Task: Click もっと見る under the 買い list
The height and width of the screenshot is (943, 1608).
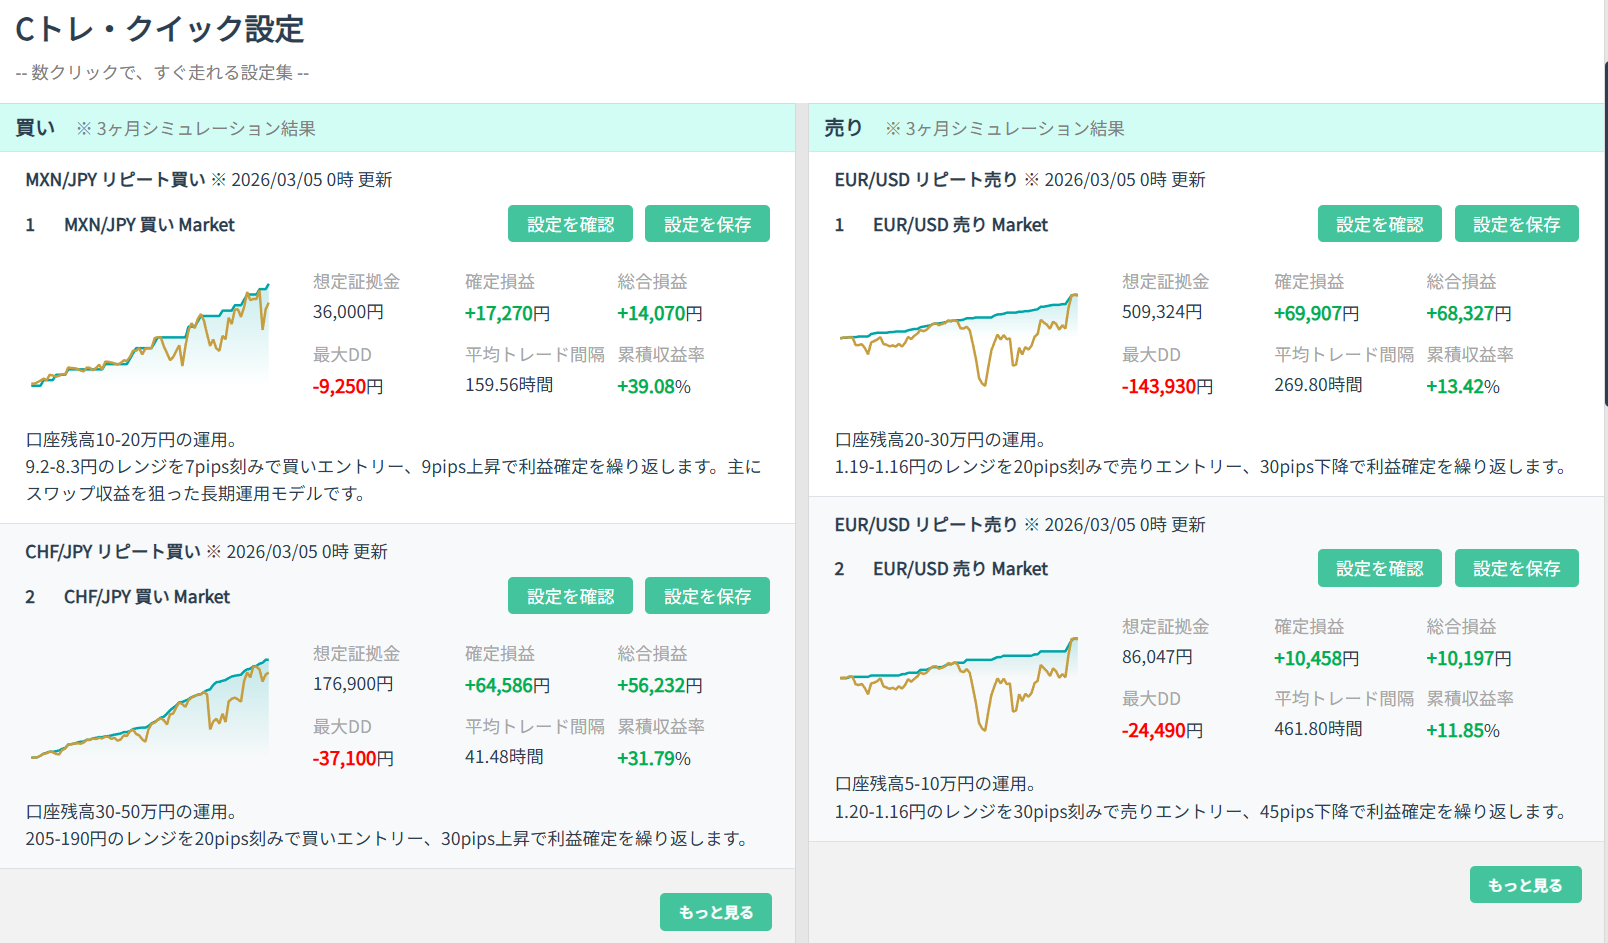Action: tap(715, 912)
